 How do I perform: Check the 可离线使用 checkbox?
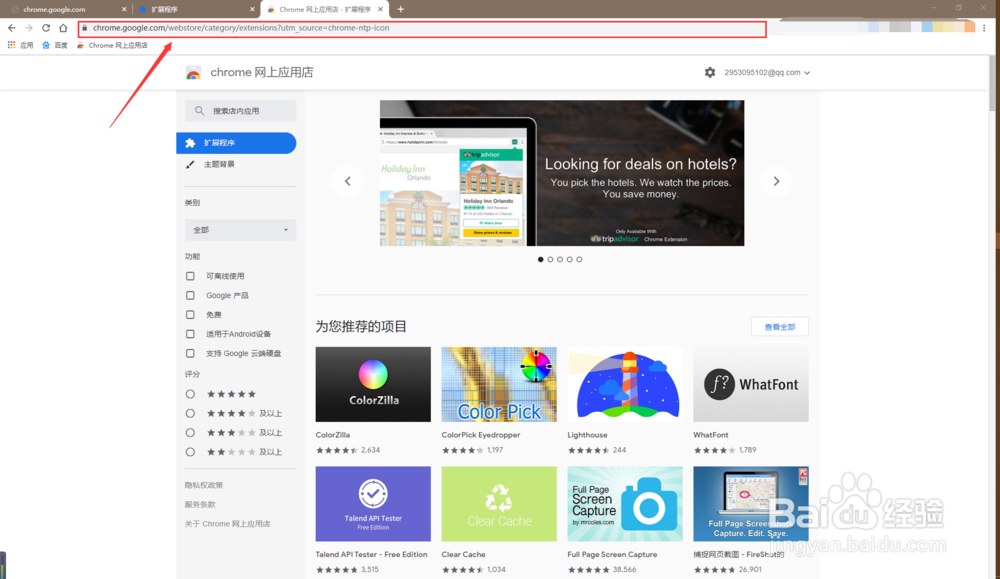[190, 276]
